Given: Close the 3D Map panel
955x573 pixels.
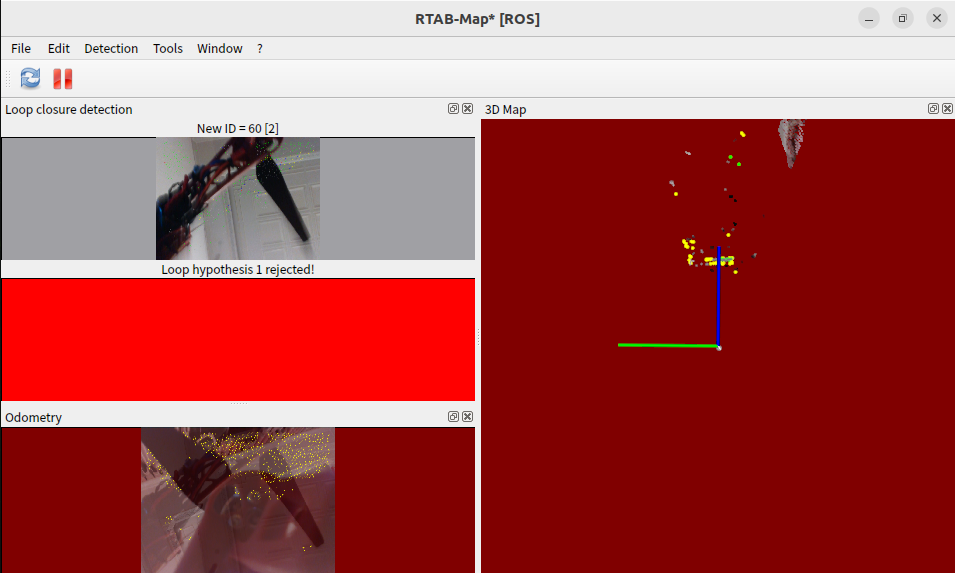Looking at the screenshot, I should click(x=947, y=108).
